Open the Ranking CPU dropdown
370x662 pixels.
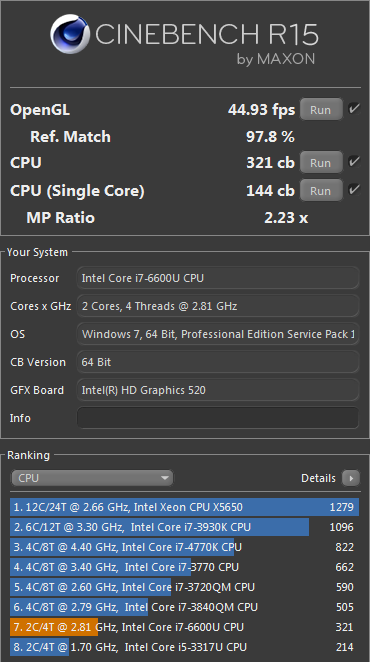click(x=92, y=478)
